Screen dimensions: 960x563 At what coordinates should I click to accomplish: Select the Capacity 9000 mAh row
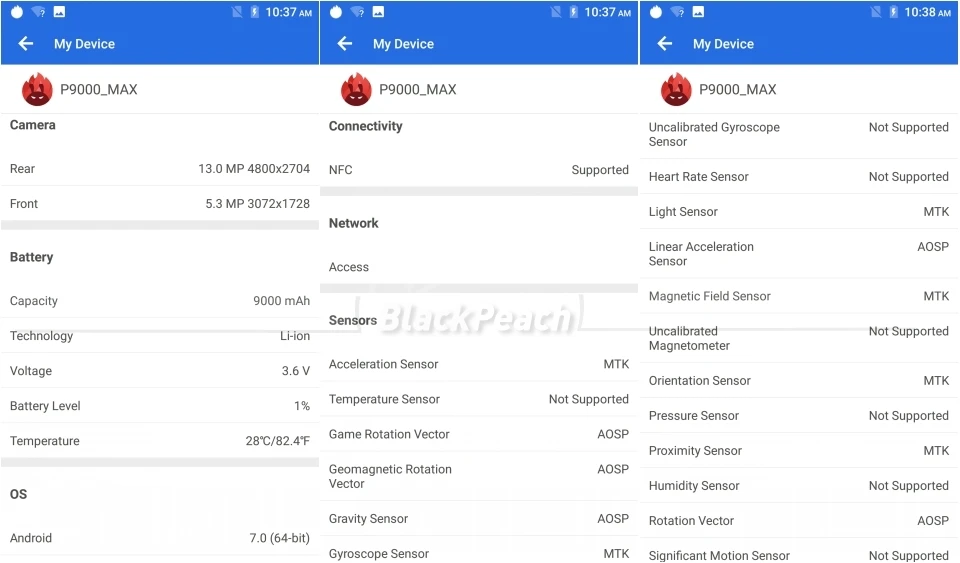tap(160, 300)
